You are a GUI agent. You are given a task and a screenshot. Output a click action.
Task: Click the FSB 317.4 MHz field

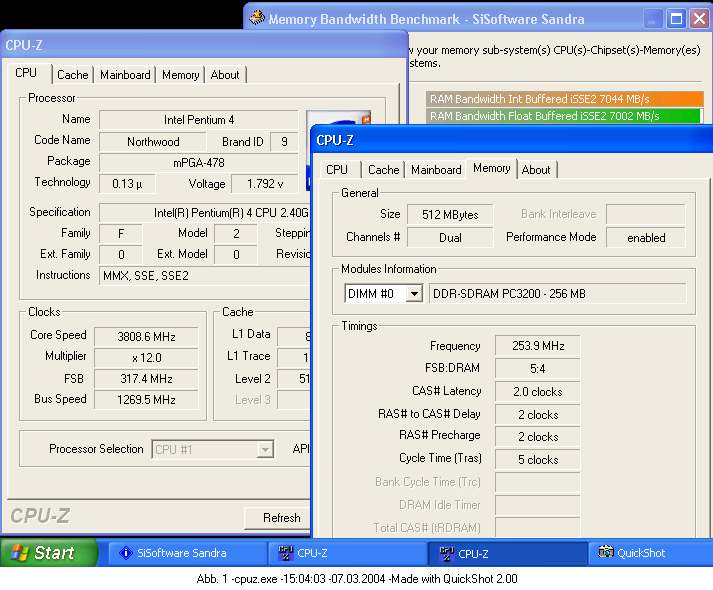[146, 379]
